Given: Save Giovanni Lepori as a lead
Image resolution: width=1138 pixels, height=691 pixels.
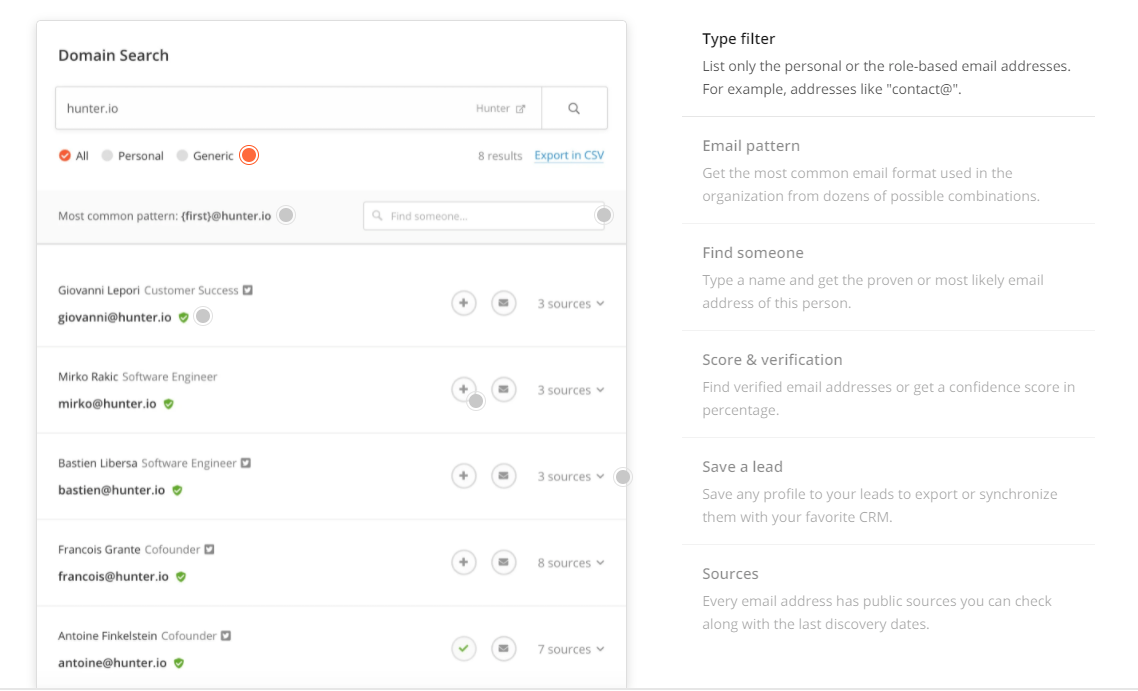Looking at the screenshot, I should pyautogui.click(x=464, y=303).
